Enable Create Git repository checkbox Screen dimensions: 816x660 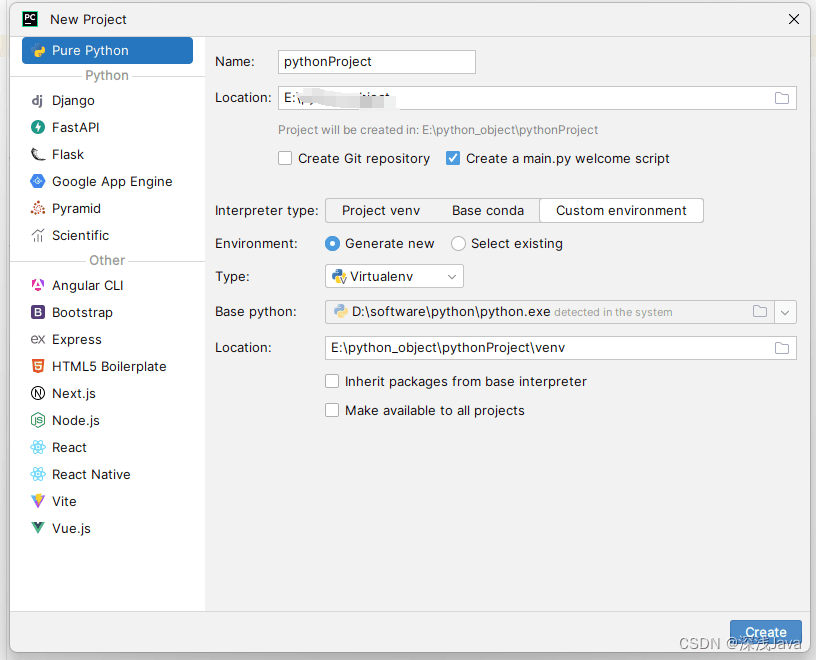(285, 158)
